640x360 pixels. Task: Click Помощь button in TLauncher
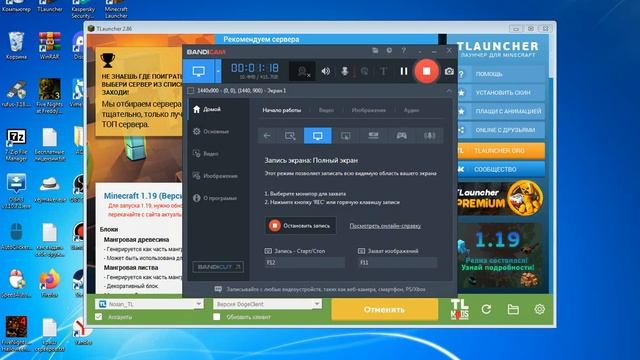pos(501,74)
